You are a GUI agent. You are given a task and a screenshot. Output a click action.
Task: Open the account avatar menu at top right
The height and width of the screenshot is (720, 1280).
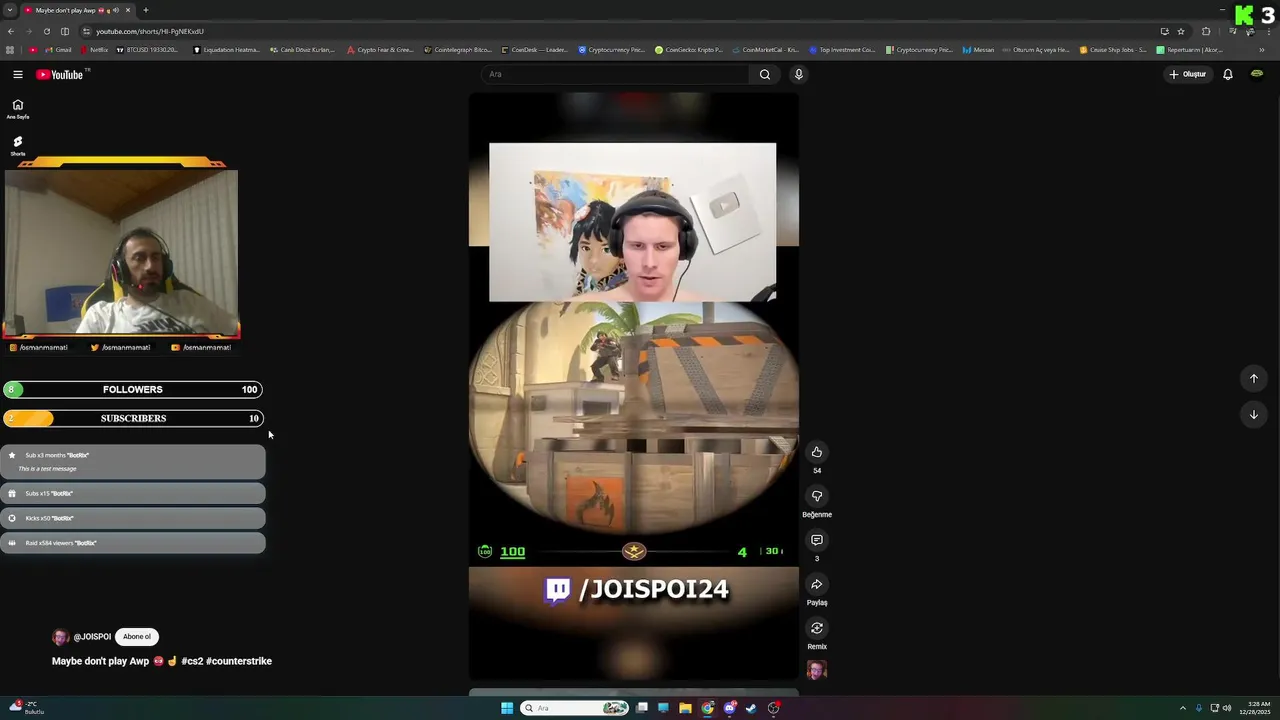(x=1257, y=74)
